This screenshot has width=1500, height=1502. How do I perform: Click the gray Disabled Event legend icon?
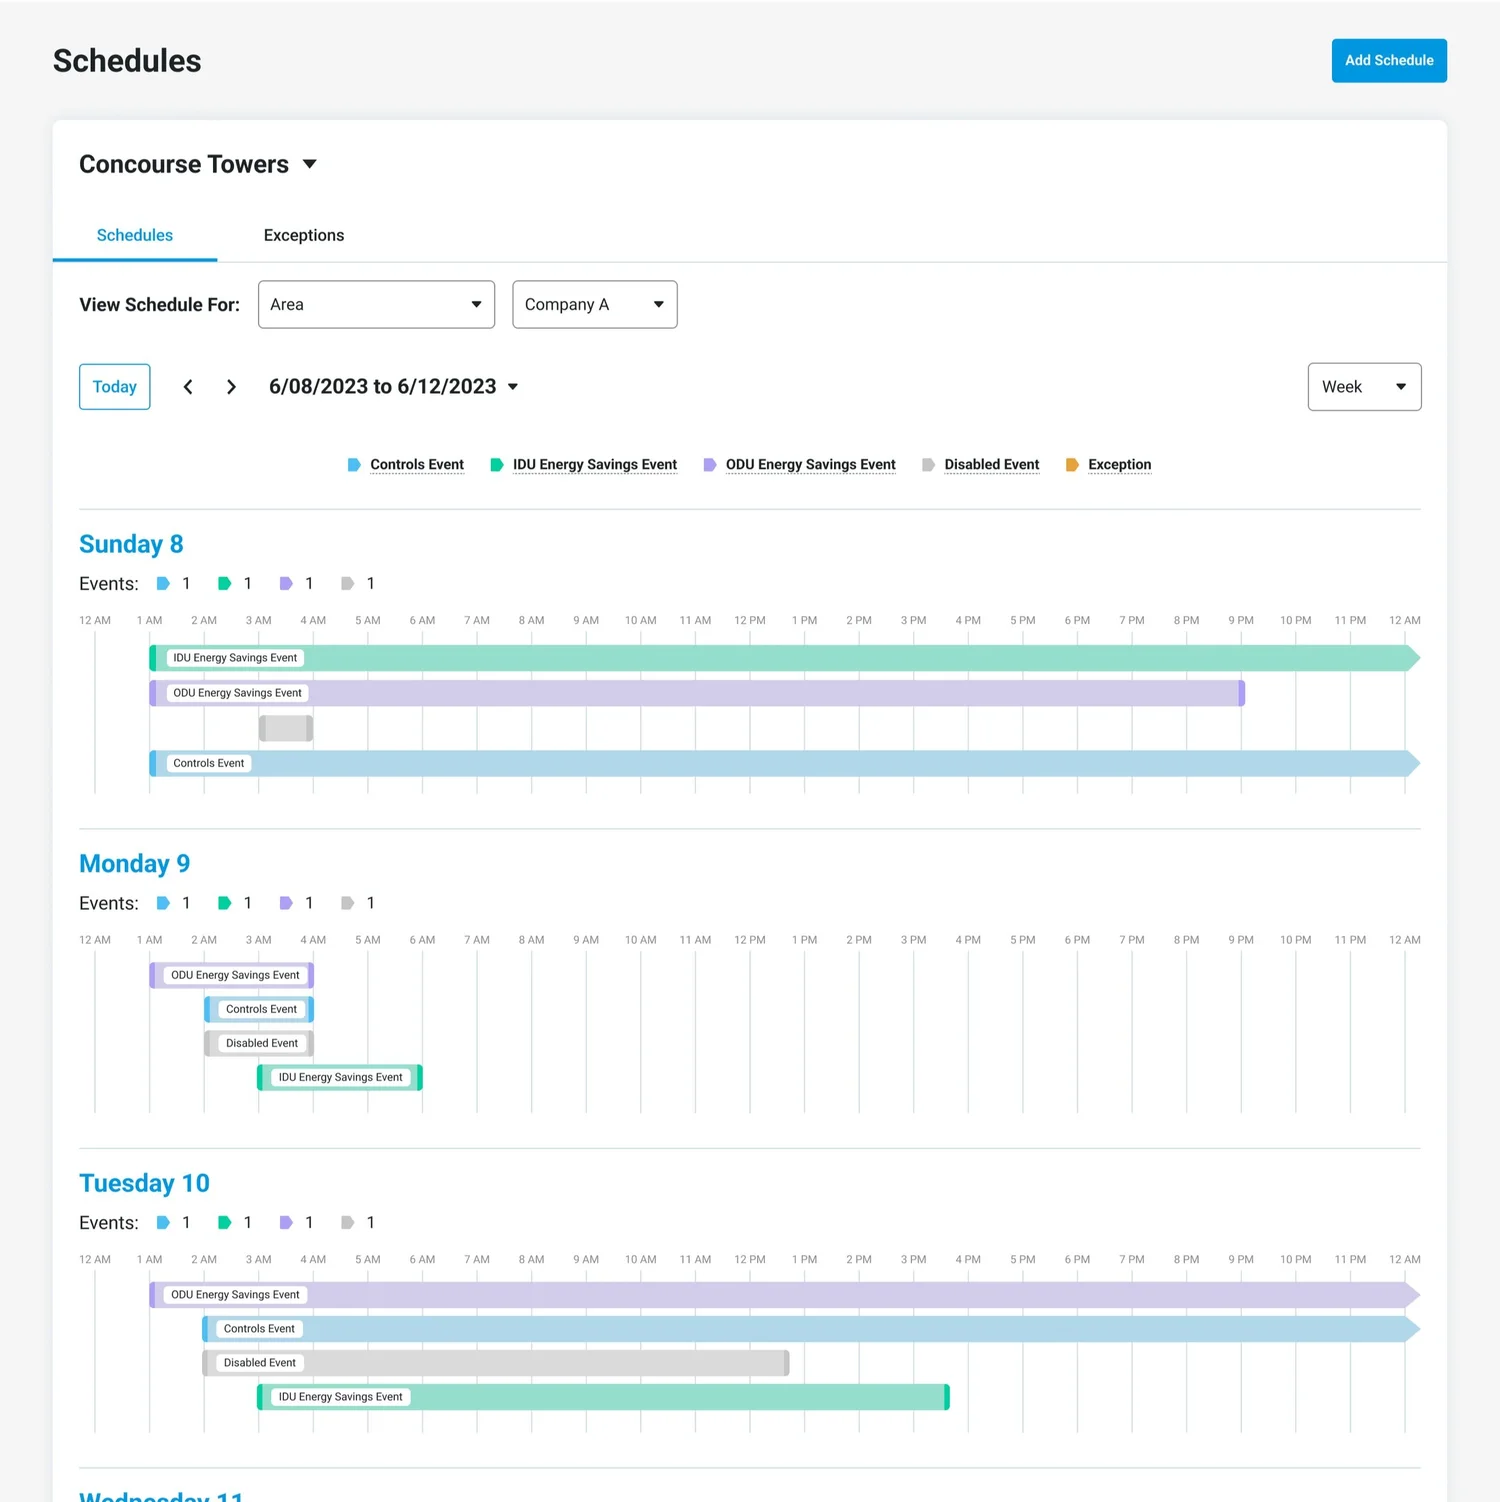tap(928, 465)
